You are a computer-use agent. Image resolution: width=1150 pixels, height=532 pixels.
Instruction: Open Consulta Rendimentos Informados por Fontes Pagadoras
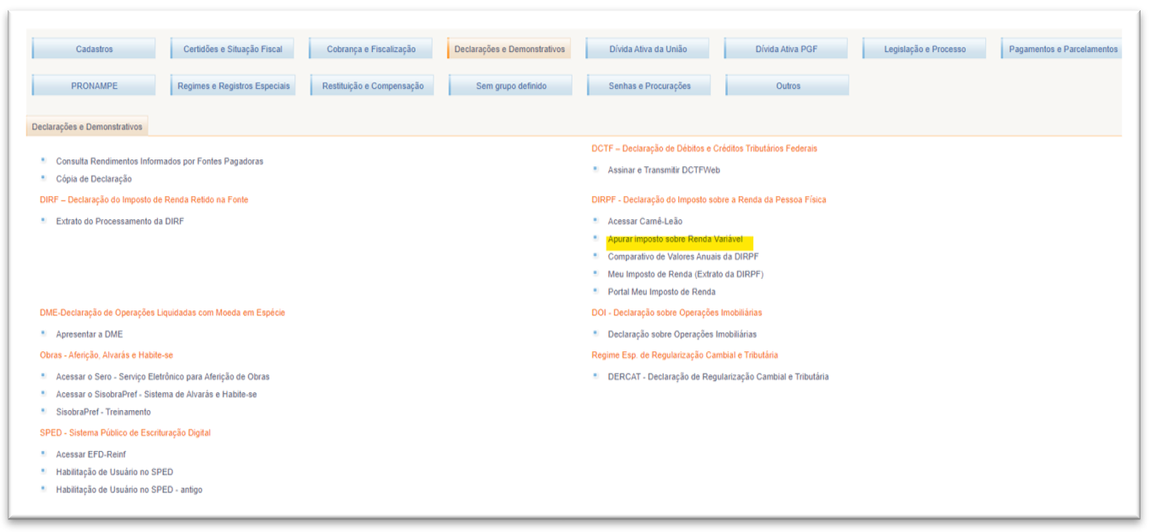(159, 161)
